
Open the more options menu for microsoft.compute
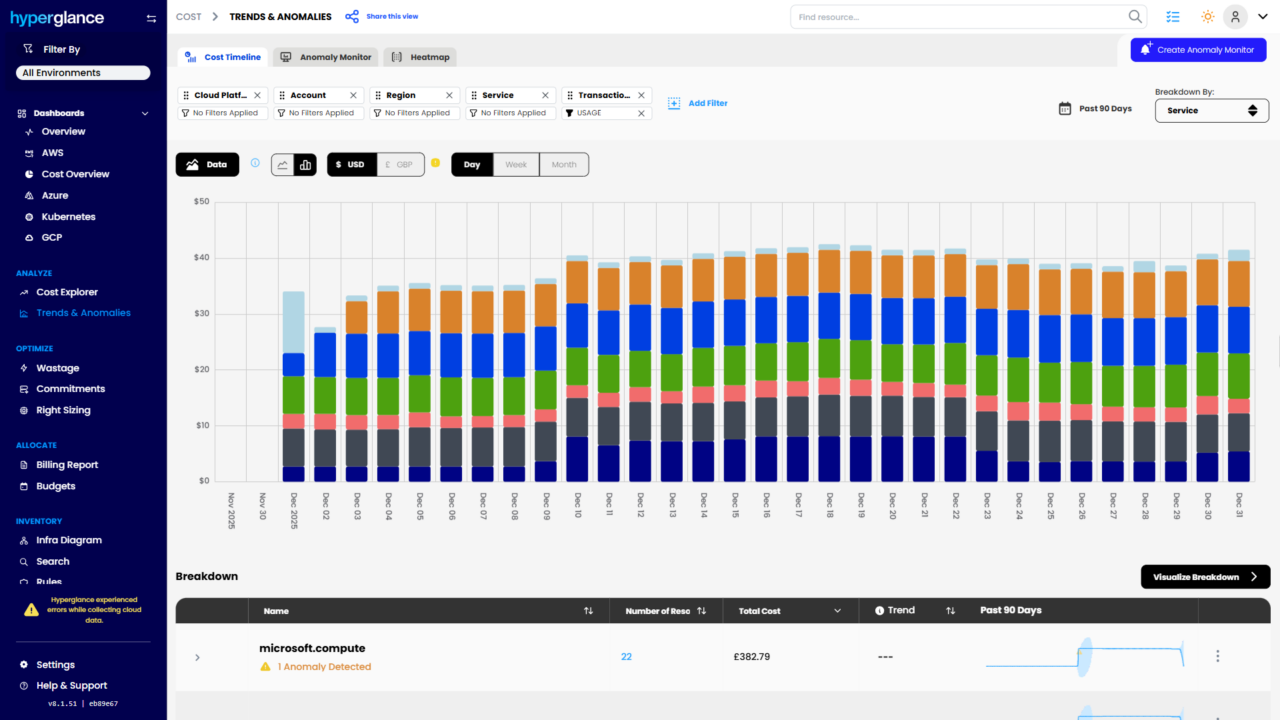click(1217, 656)
